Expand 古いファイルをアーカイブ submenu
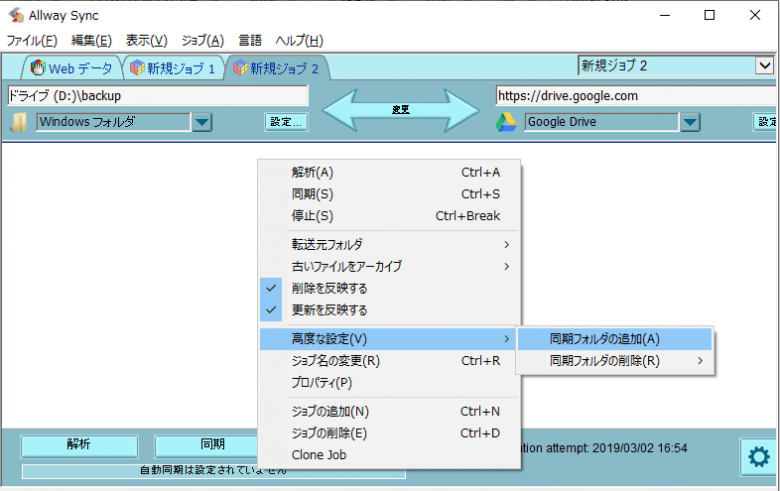This screenshot has height=491, width=780. pyautogui.click(x=390, y=266)
